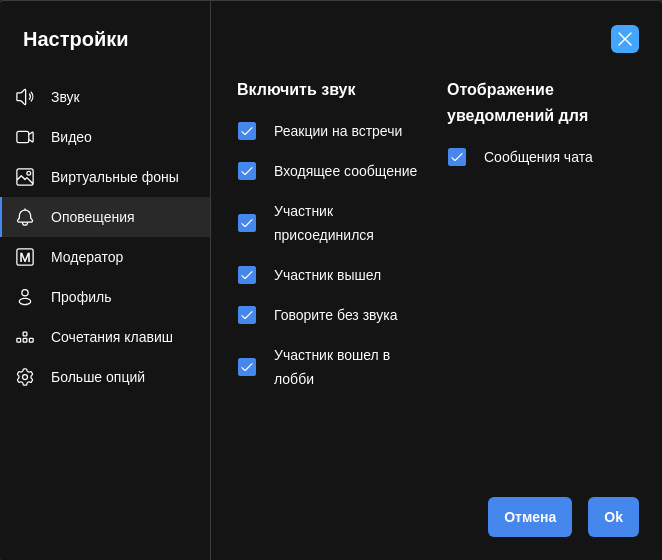Click the speaker icon for Звук
662x560 pixels.
coord(24,97)
